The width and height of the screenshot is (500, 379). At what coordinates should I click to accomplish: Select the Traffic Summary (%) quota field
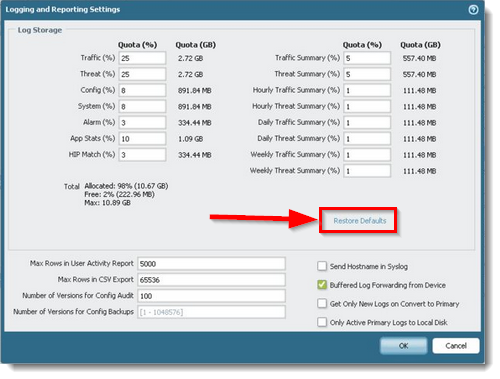tap(367, 58)
